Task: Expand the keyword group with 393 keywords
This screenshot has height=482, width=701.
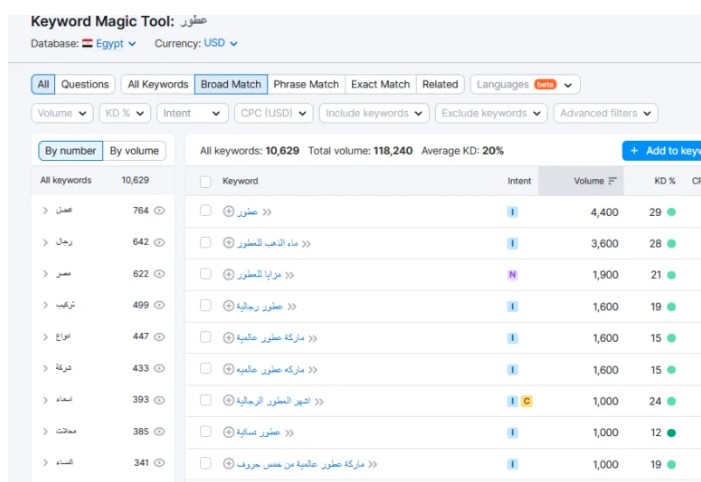Action: coord(45,400)
